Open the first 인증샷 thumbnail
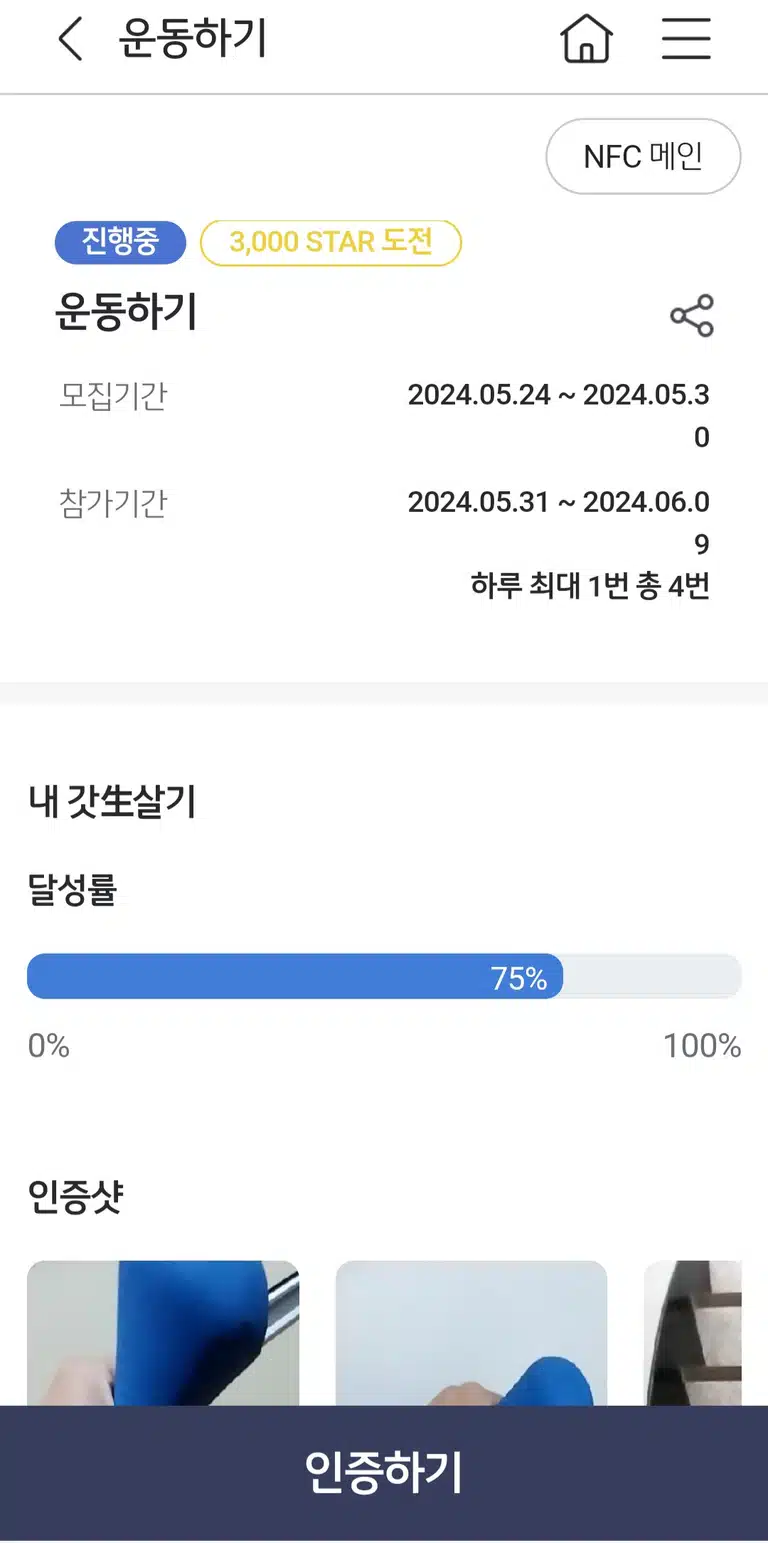768x1543 pixels. (x=163, y=1333)
